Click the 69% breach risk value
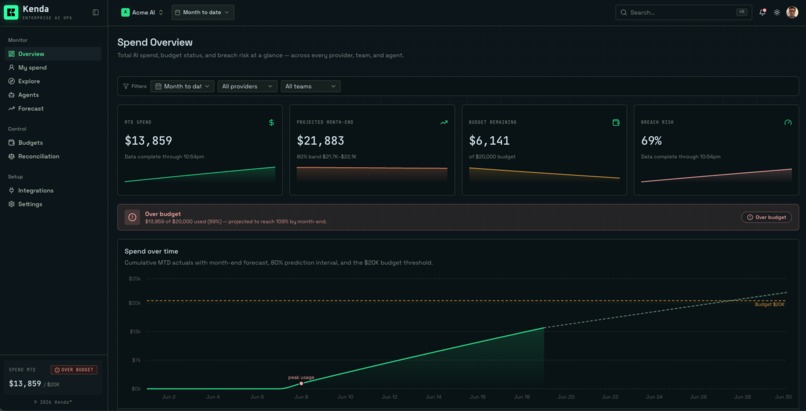Image resolution: width=806 pixels, height=411 pixels. (651, 141)
